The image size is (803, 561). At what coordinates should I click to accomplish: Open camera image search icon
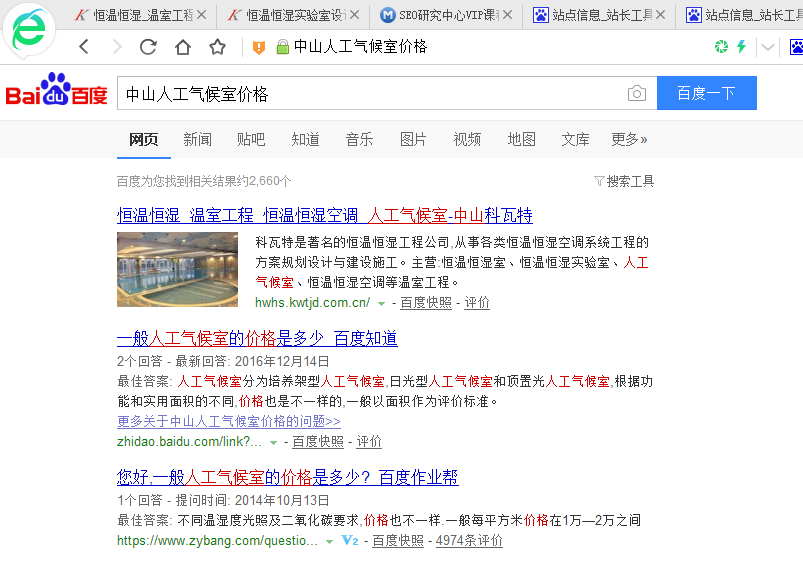637,93
